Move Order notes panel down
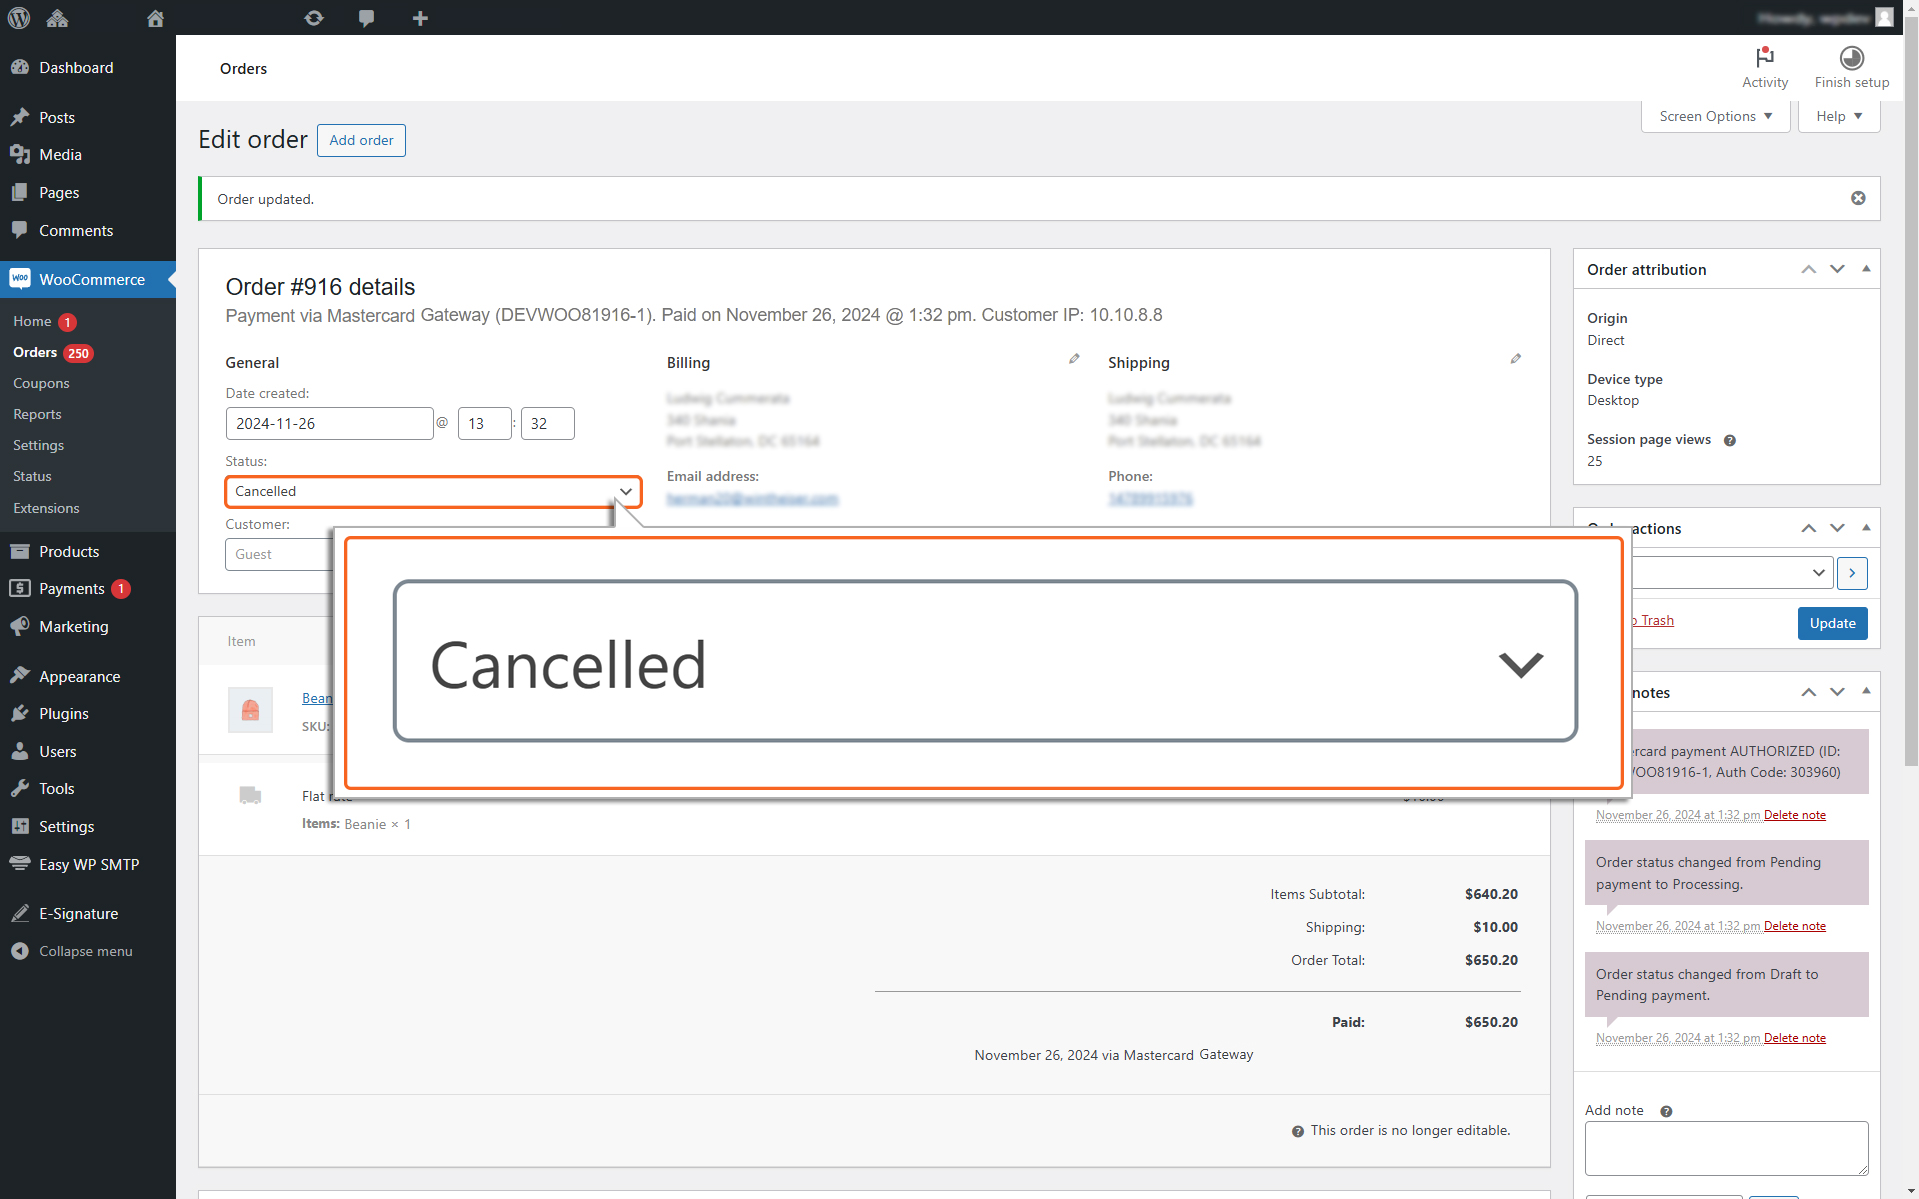This screenshot has height=1199, width=1919. click(x=1837, y=692)
